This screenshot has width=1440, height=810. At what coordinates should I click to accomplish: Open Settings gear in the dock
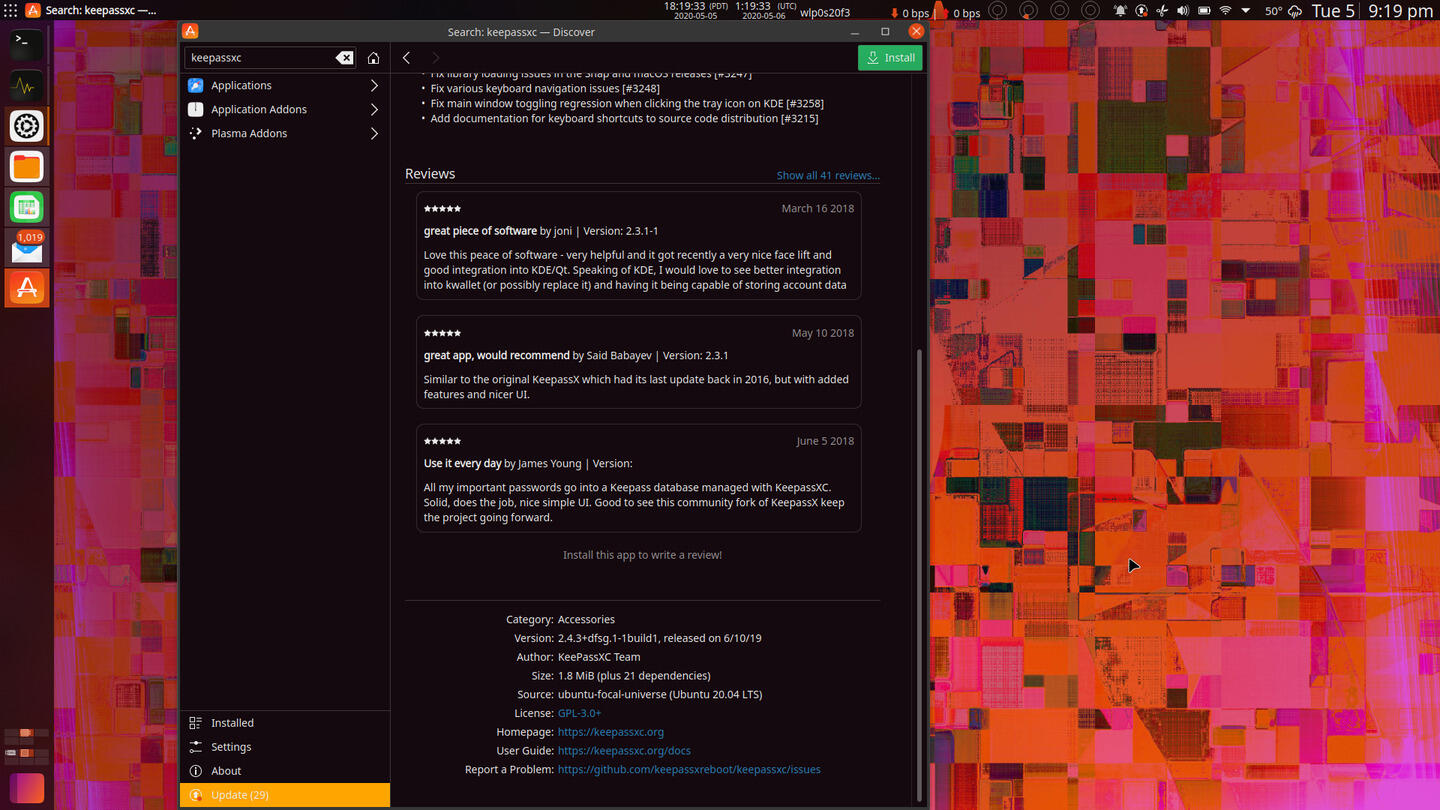(27, 126)
